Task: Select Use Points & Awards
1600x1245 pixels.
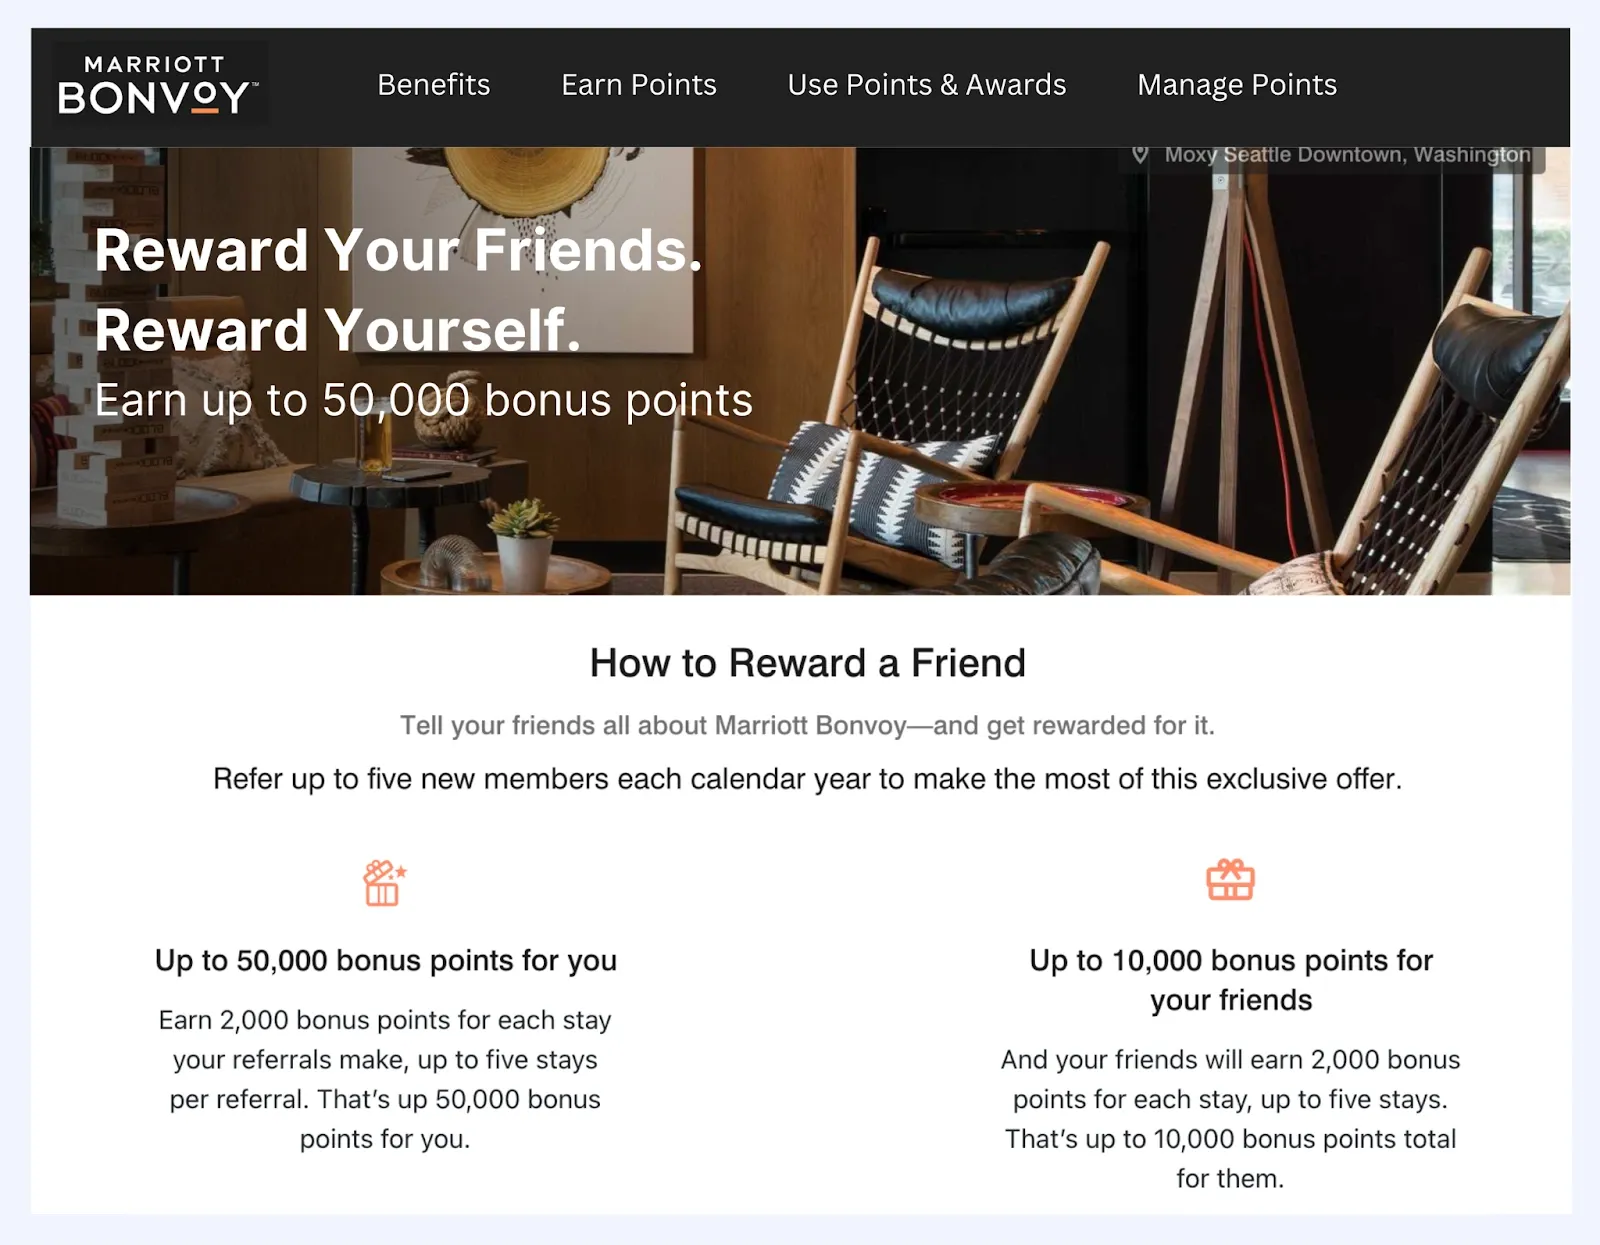Action: 926,85
